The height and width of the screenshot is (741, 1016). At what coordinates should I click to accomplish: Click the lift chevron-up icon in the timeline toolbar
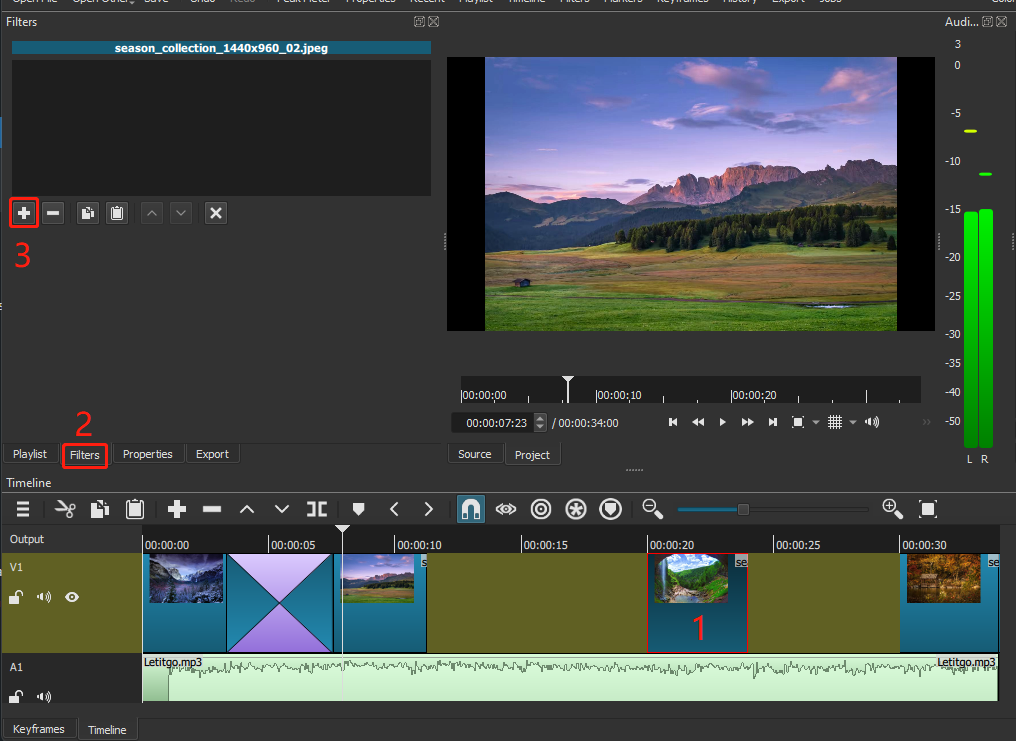(247, 509)
